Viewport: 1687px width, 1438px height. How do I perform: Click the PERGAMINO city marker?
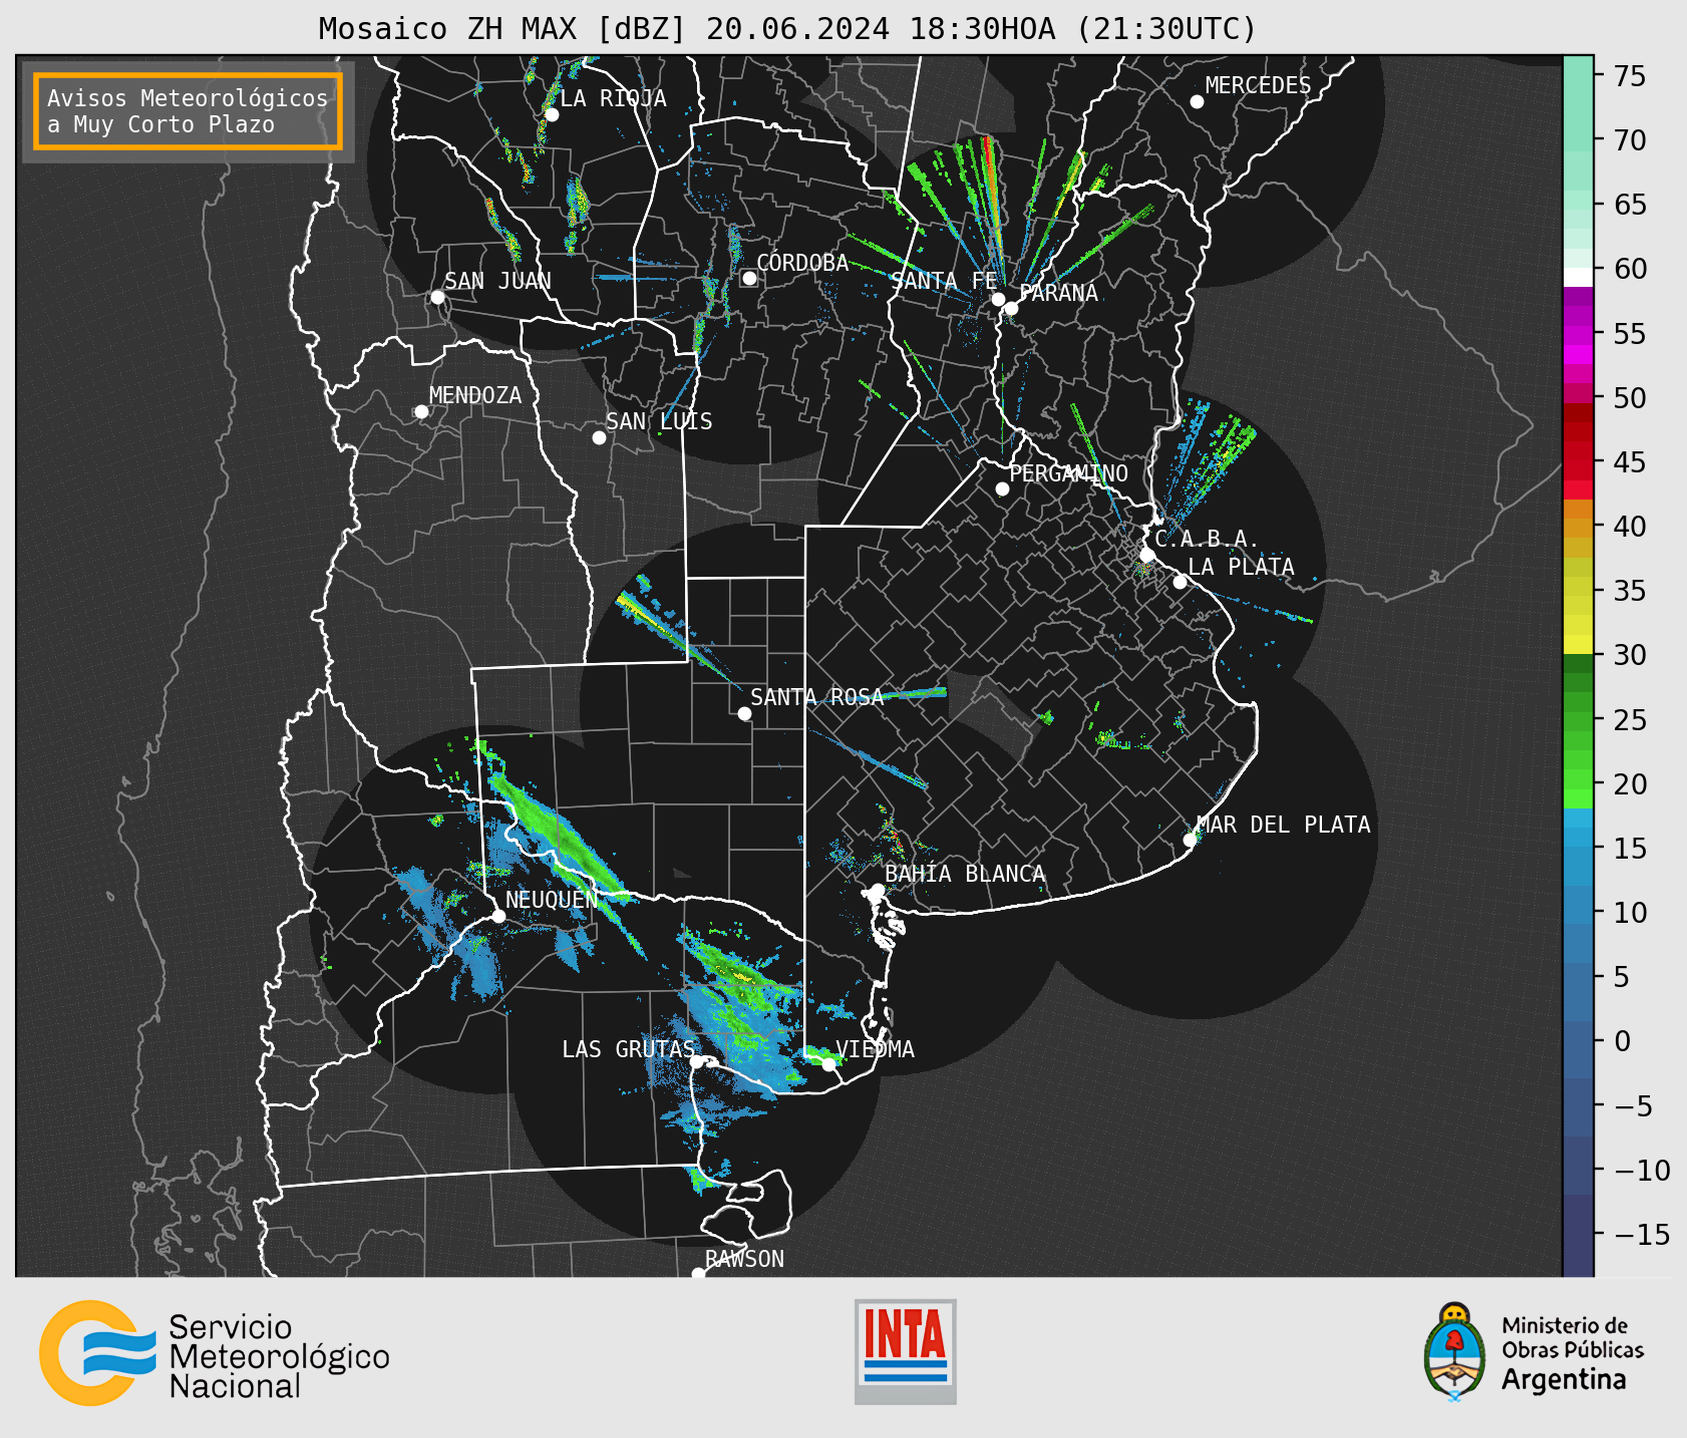point(1002,489)
